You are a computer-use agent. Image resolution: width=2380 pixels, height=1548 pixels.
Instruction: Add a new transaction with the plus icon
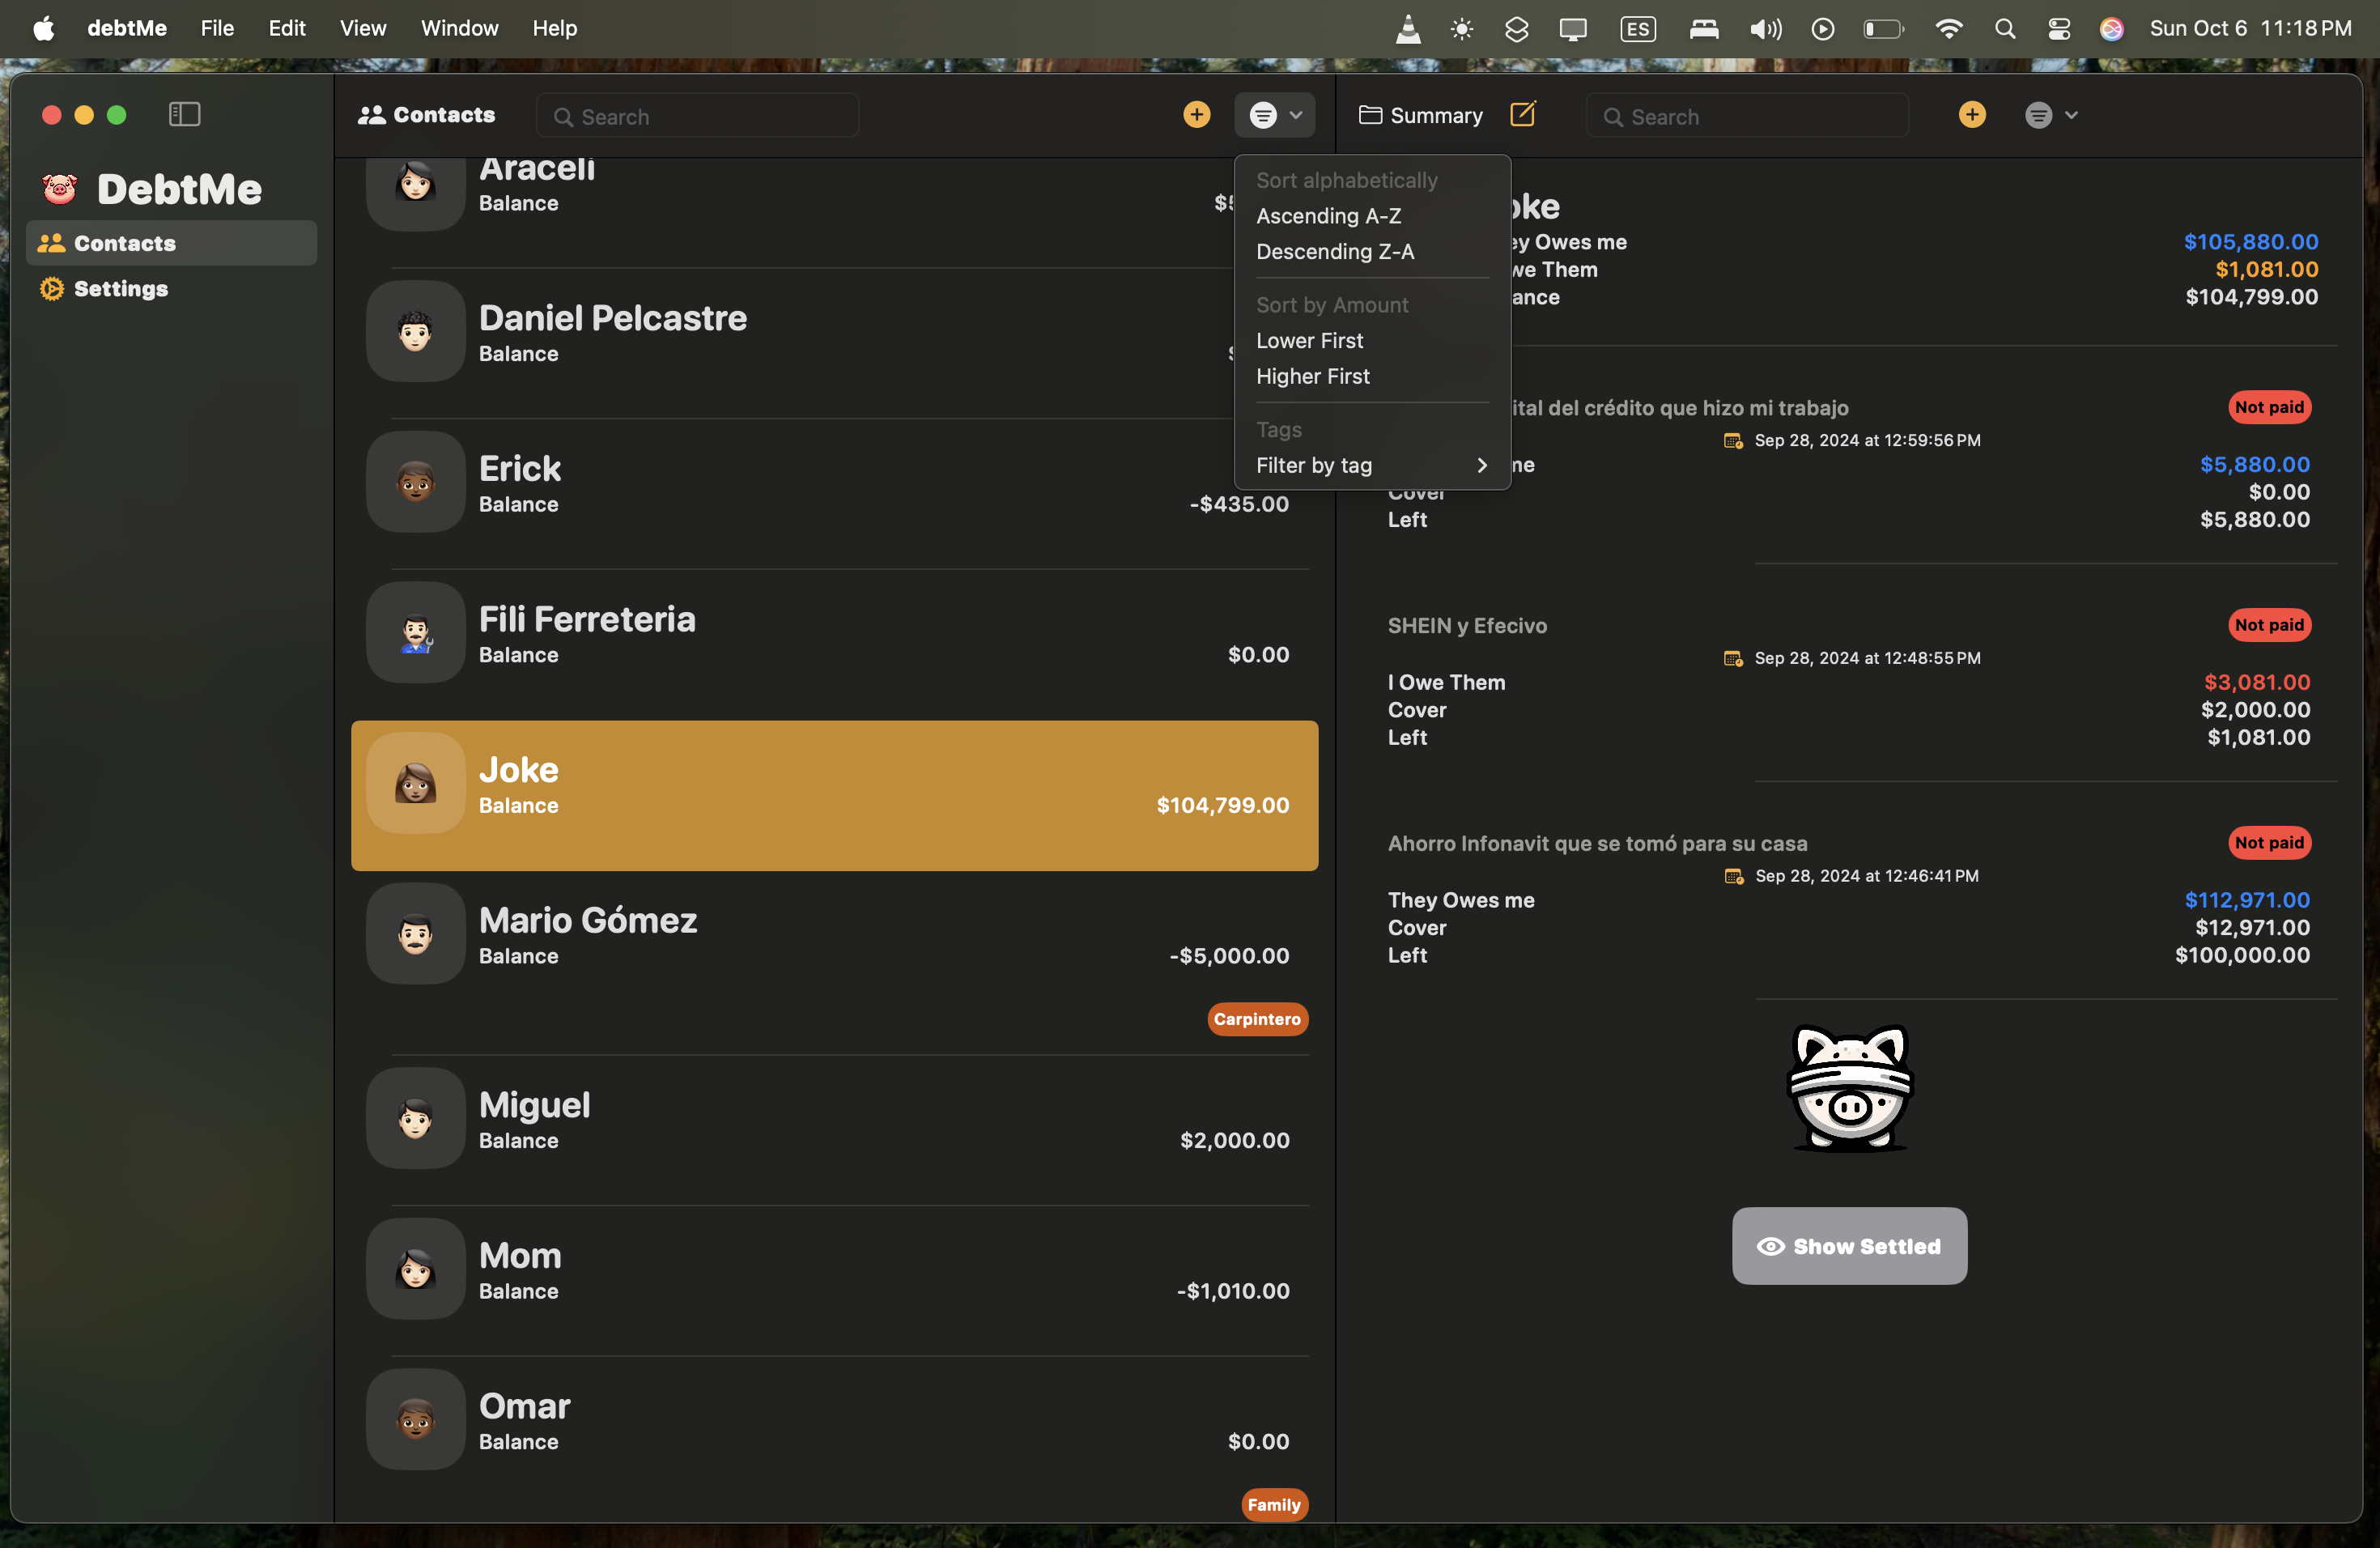(1971, 114)
